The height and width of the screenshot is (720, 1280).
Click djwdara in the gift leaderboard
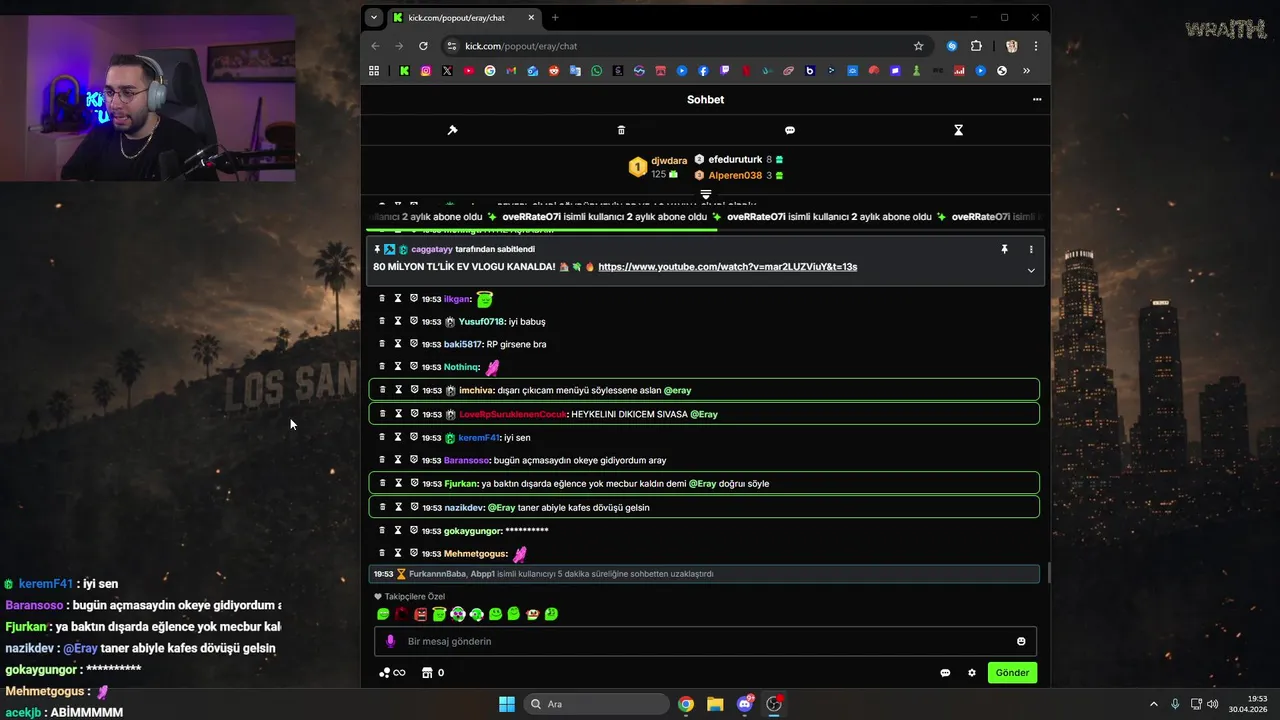(669, 160)
